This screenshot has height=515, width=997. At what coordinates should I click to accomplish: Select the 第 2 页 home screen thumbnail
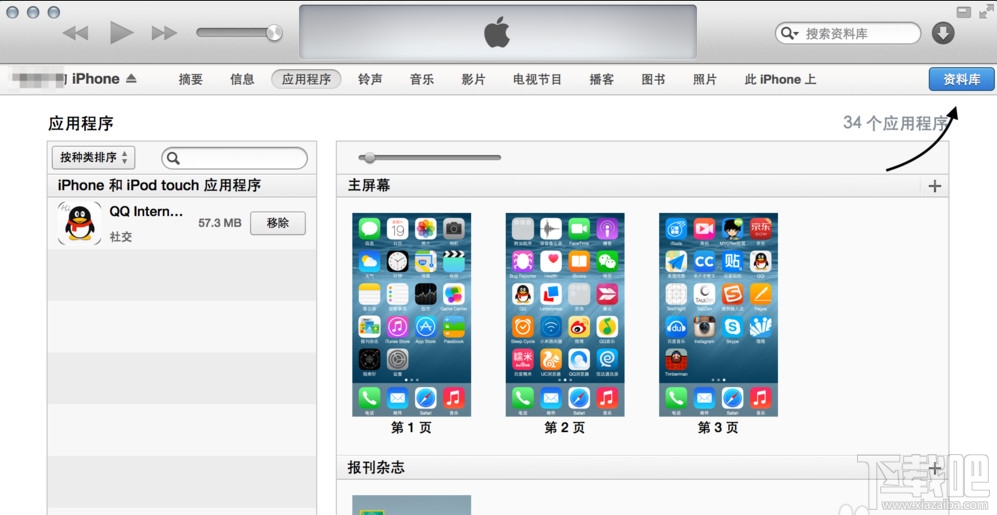565,315
